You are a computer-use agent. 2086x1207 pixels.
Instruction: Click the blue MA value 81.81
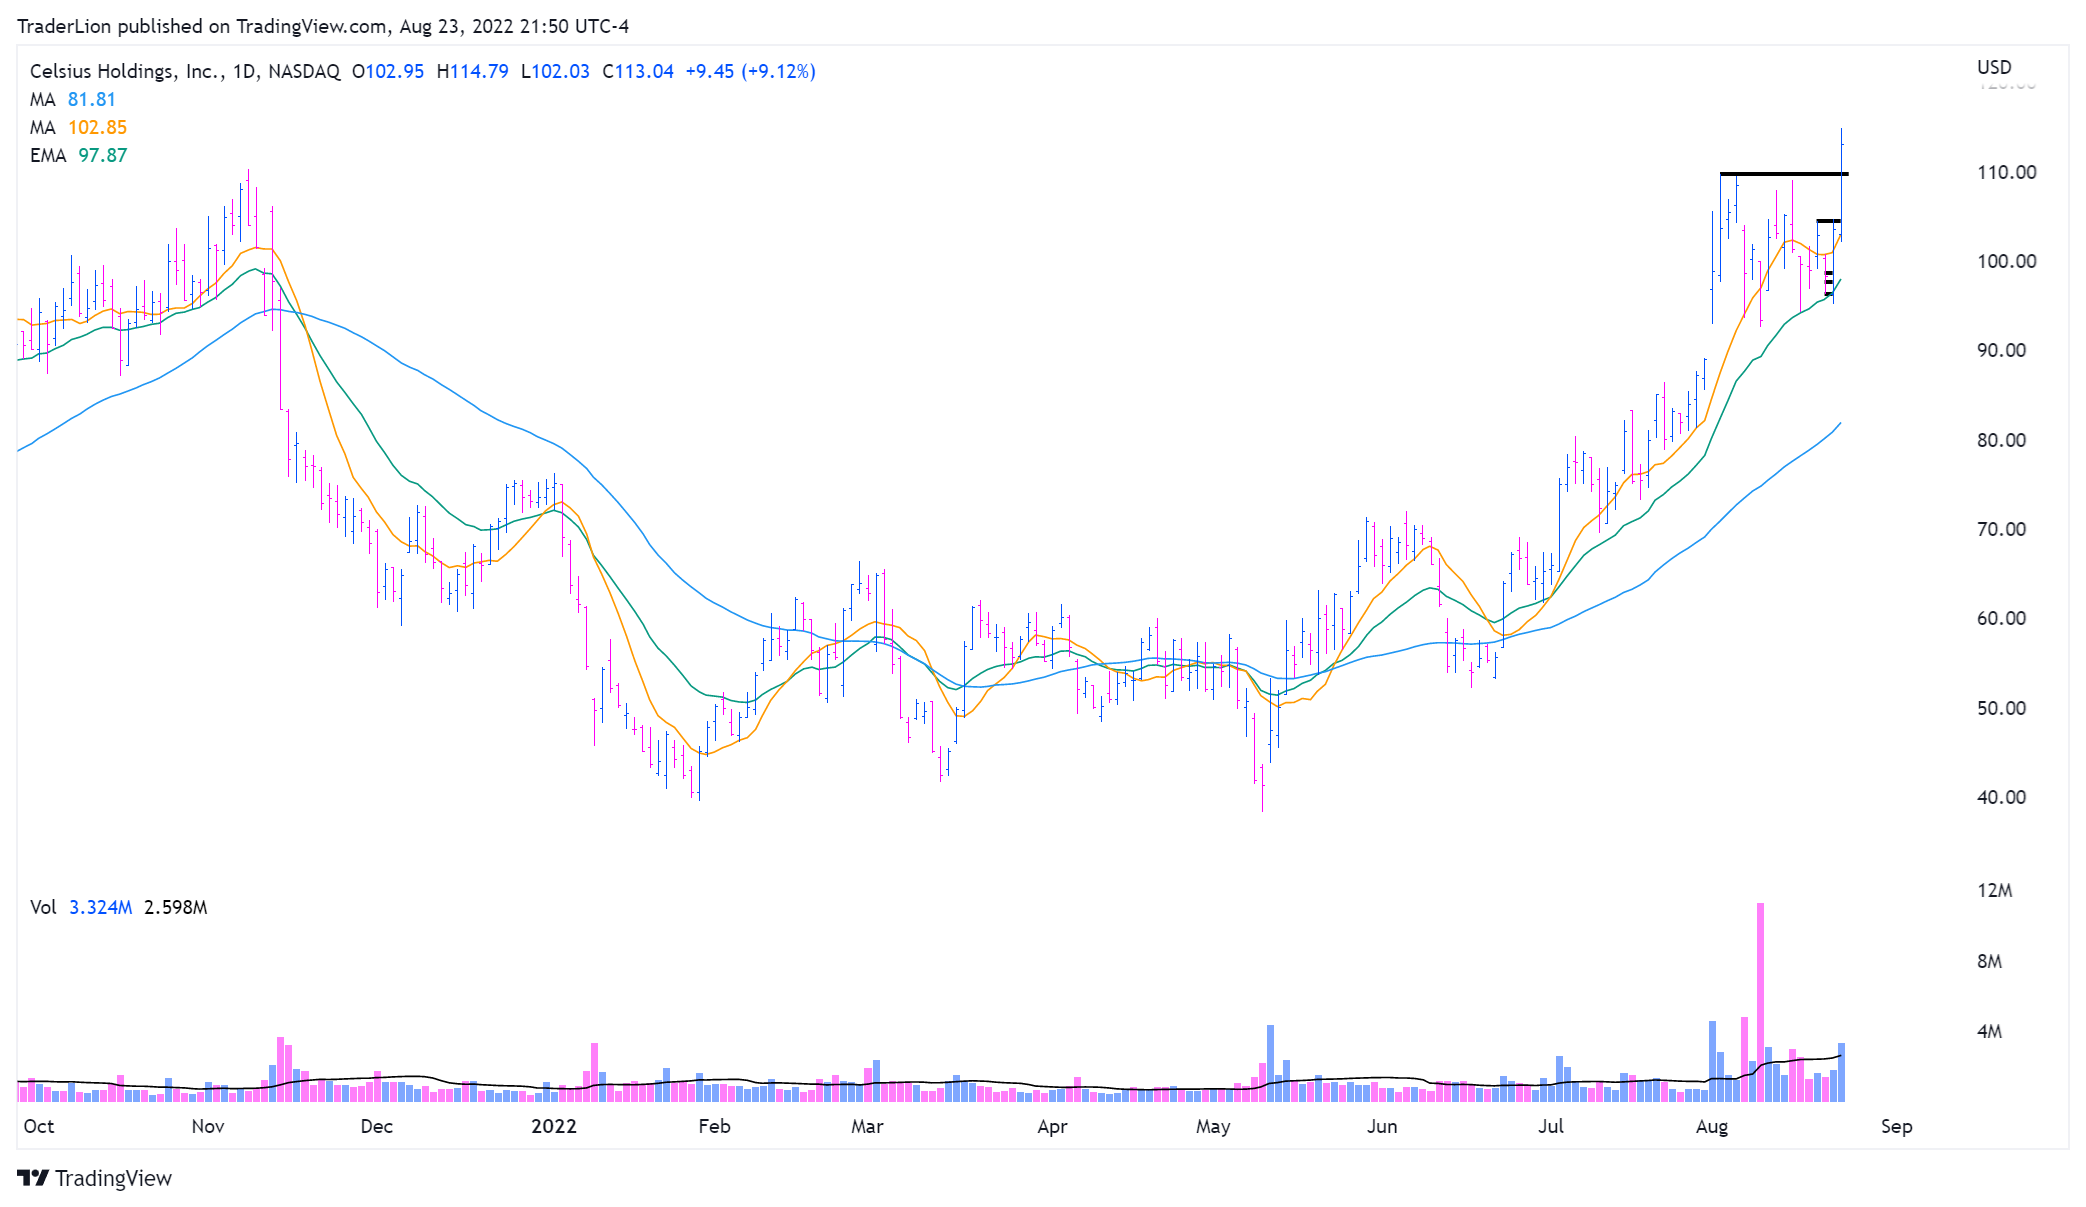[x=92, y=99]
